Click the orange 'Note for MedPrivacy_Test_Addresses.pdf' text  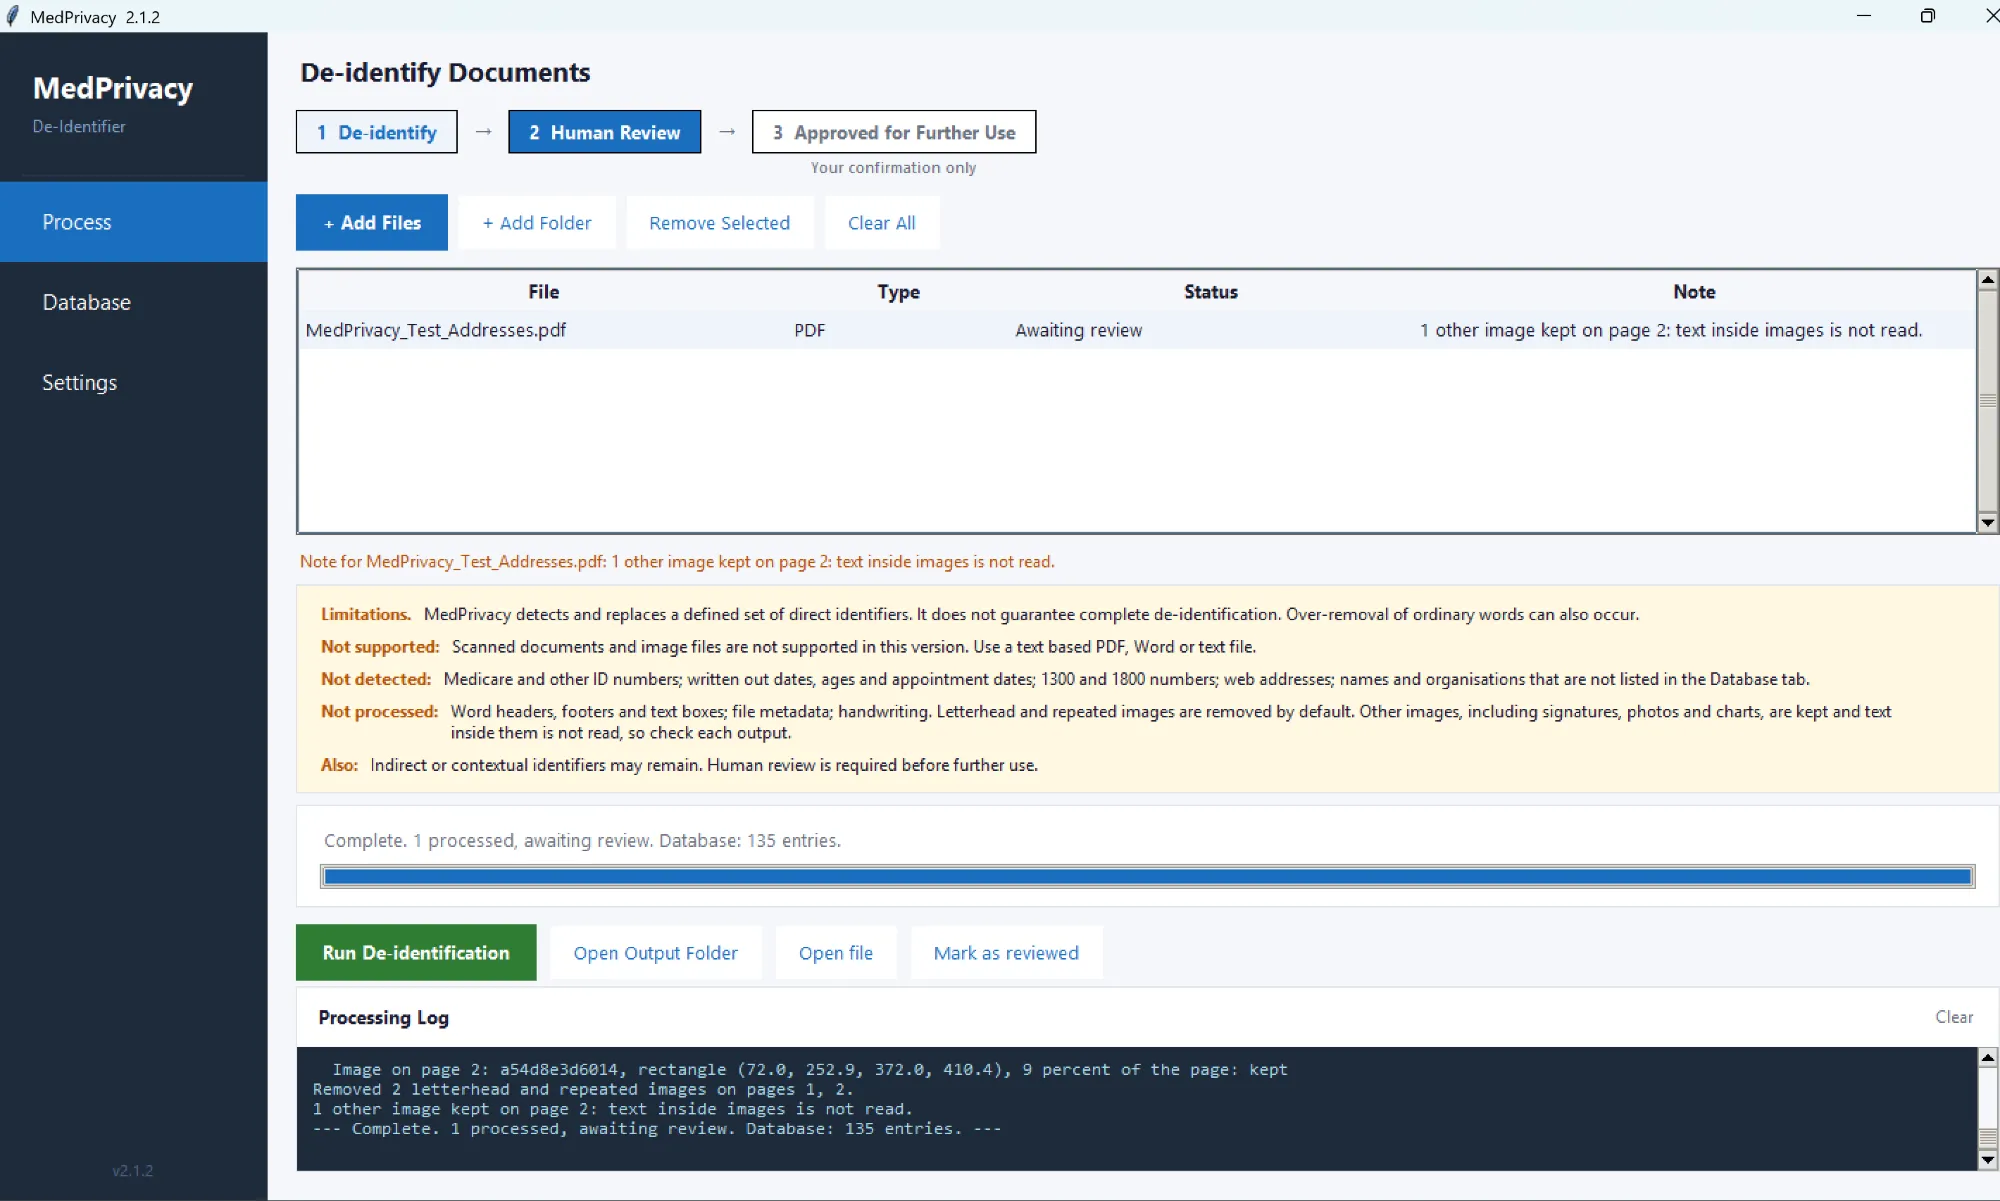pyautogui.click(x=677, y=561)
